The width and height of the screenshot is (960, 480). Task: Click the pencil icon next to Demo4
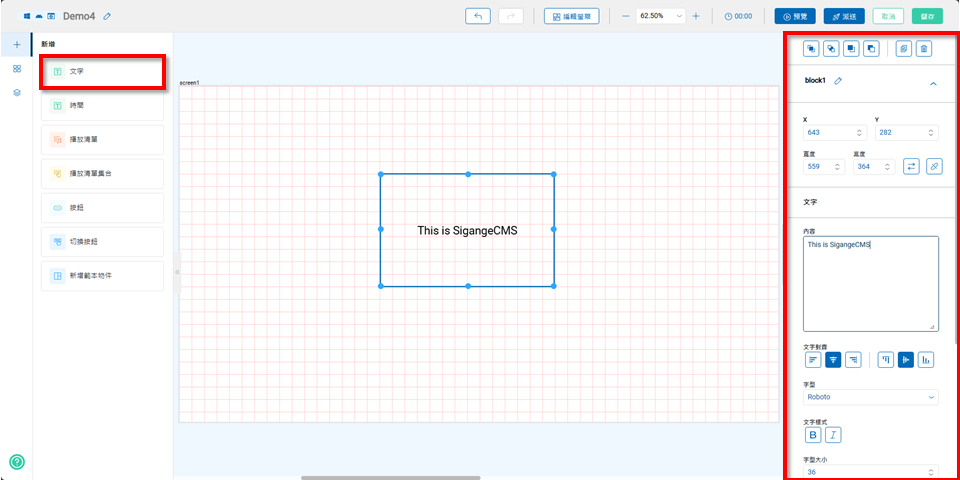click(x=107, y=16)
